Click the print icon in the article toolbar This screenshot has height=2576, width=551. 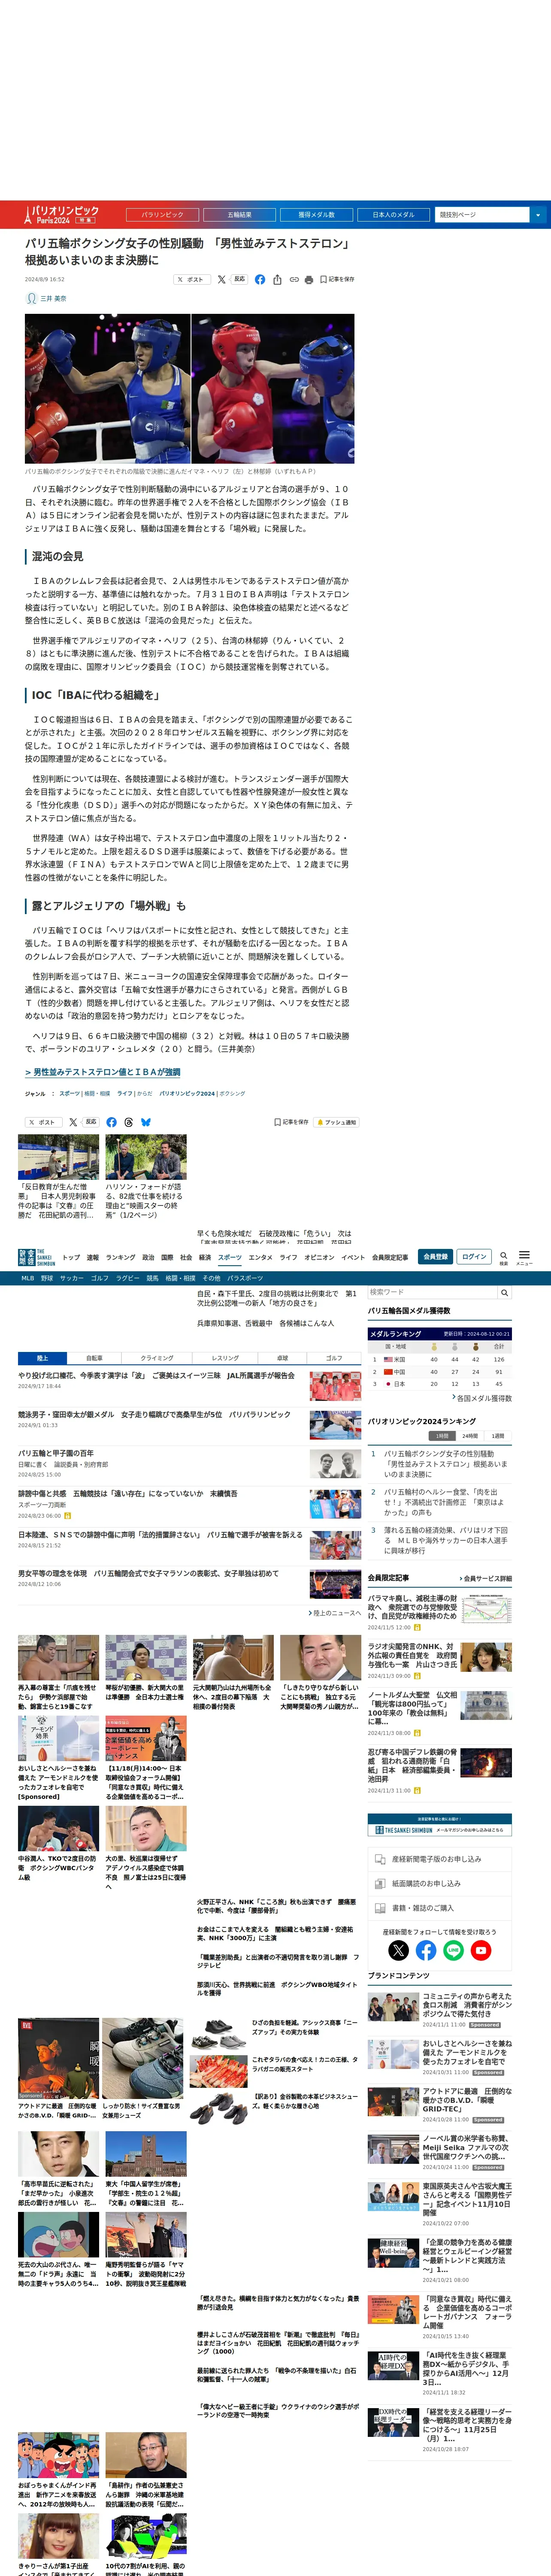pyautogui.click(x=309, y=280)
